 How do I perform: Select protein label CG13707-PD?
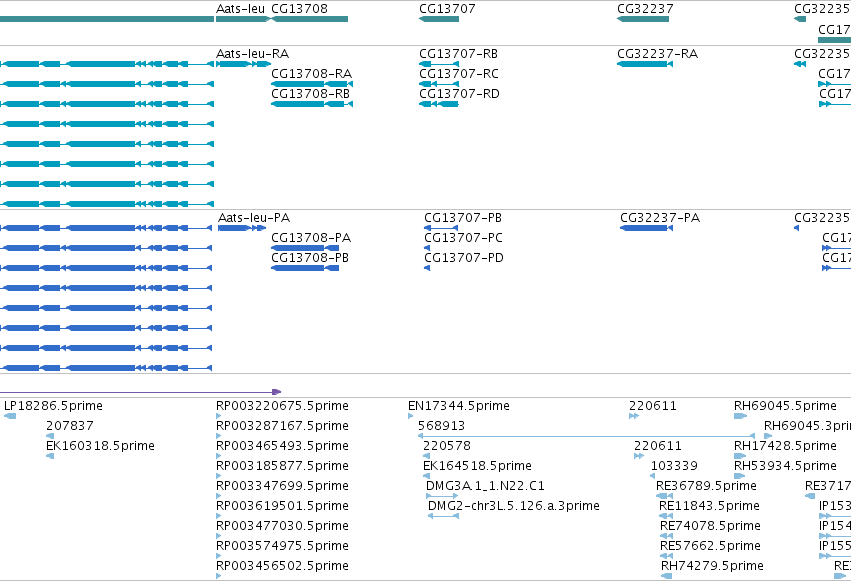click(x=464, y=258)
